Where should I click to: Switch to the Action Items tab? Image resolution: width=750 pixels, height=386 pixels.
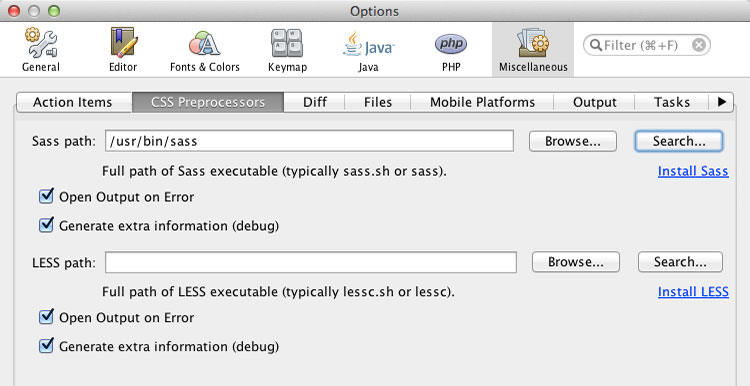tap(73, 102)
